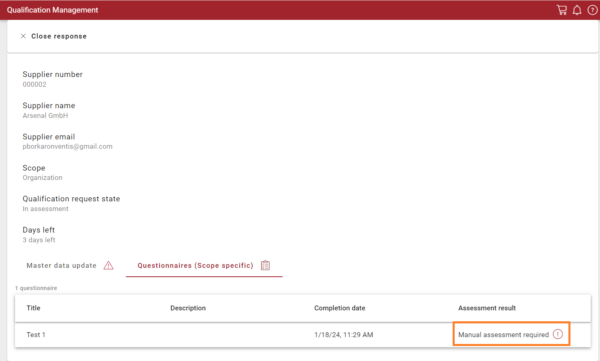600x361 pixels.
Task: Click the Qualification Management title
Action: click(52, 10)
